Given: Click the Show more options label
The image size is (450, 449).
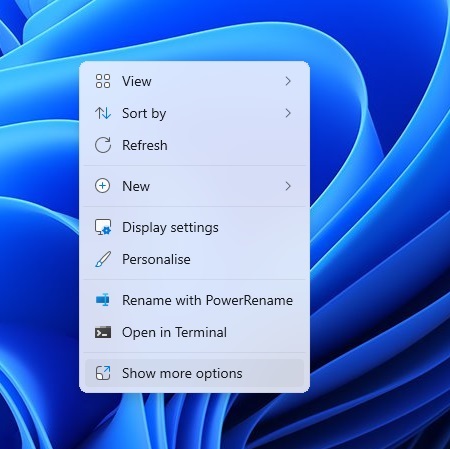Looking at the screenshot, I should click(x=182, y=374).
